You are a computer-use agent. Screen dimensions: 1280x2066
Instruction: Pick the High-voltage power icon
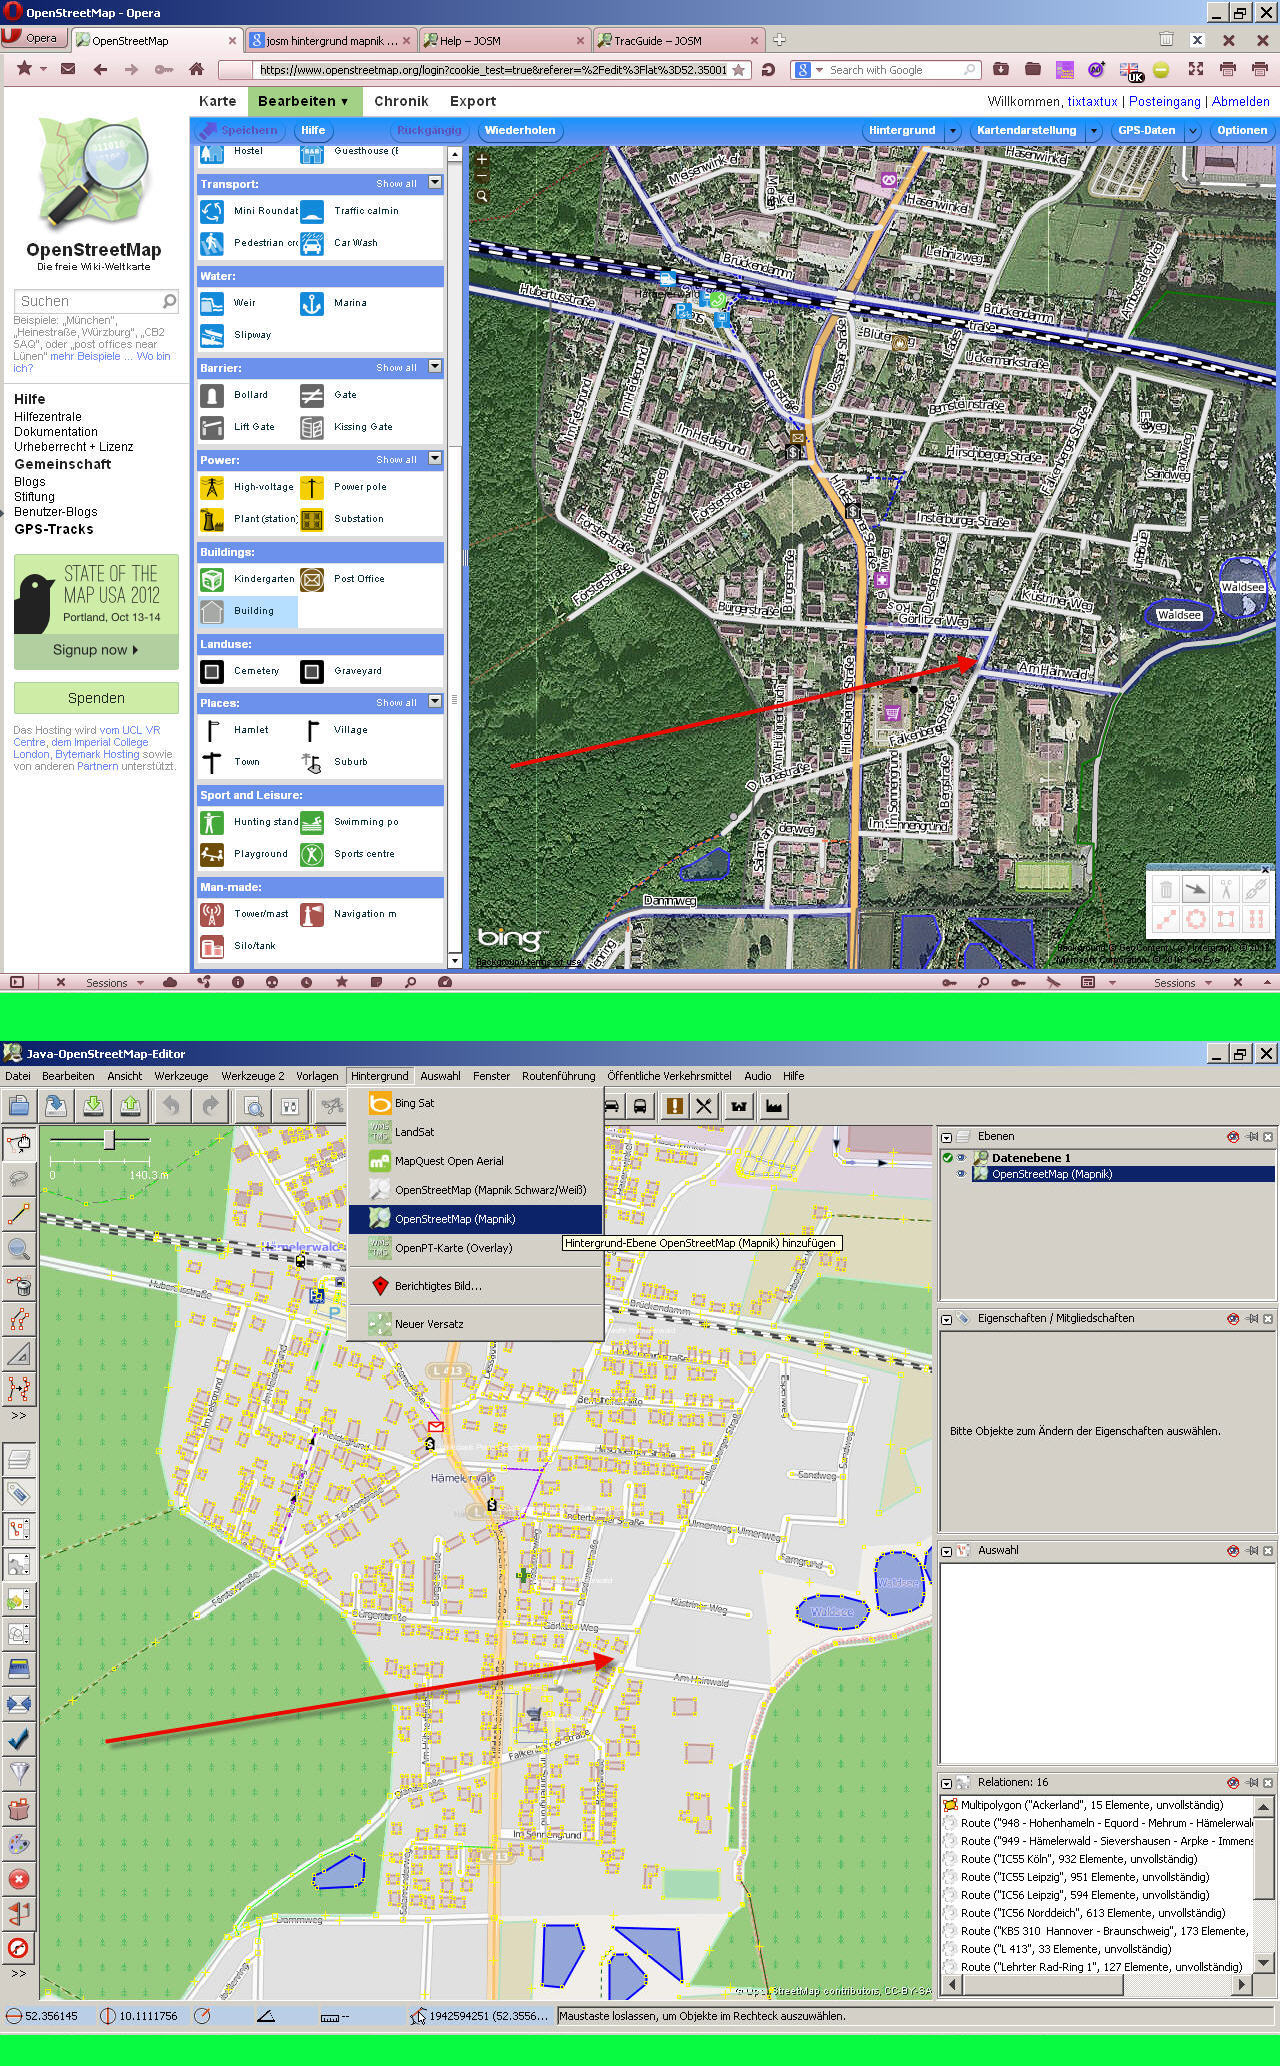[x=211, y=487]
